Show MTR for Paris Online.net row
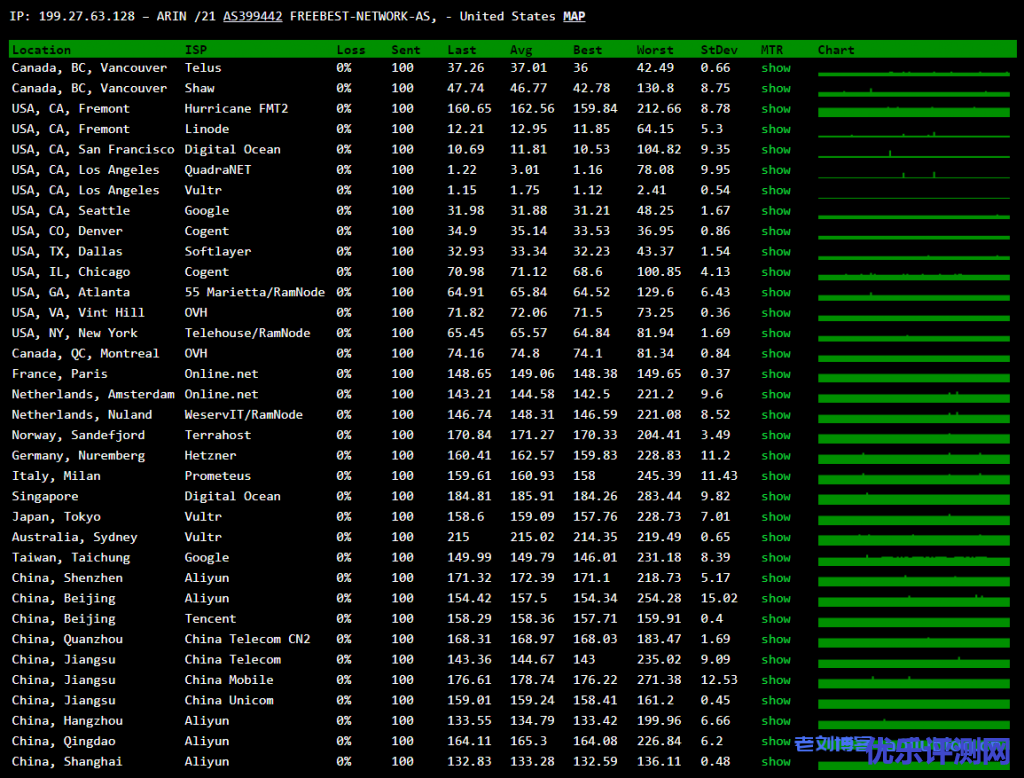 point(775,374)
